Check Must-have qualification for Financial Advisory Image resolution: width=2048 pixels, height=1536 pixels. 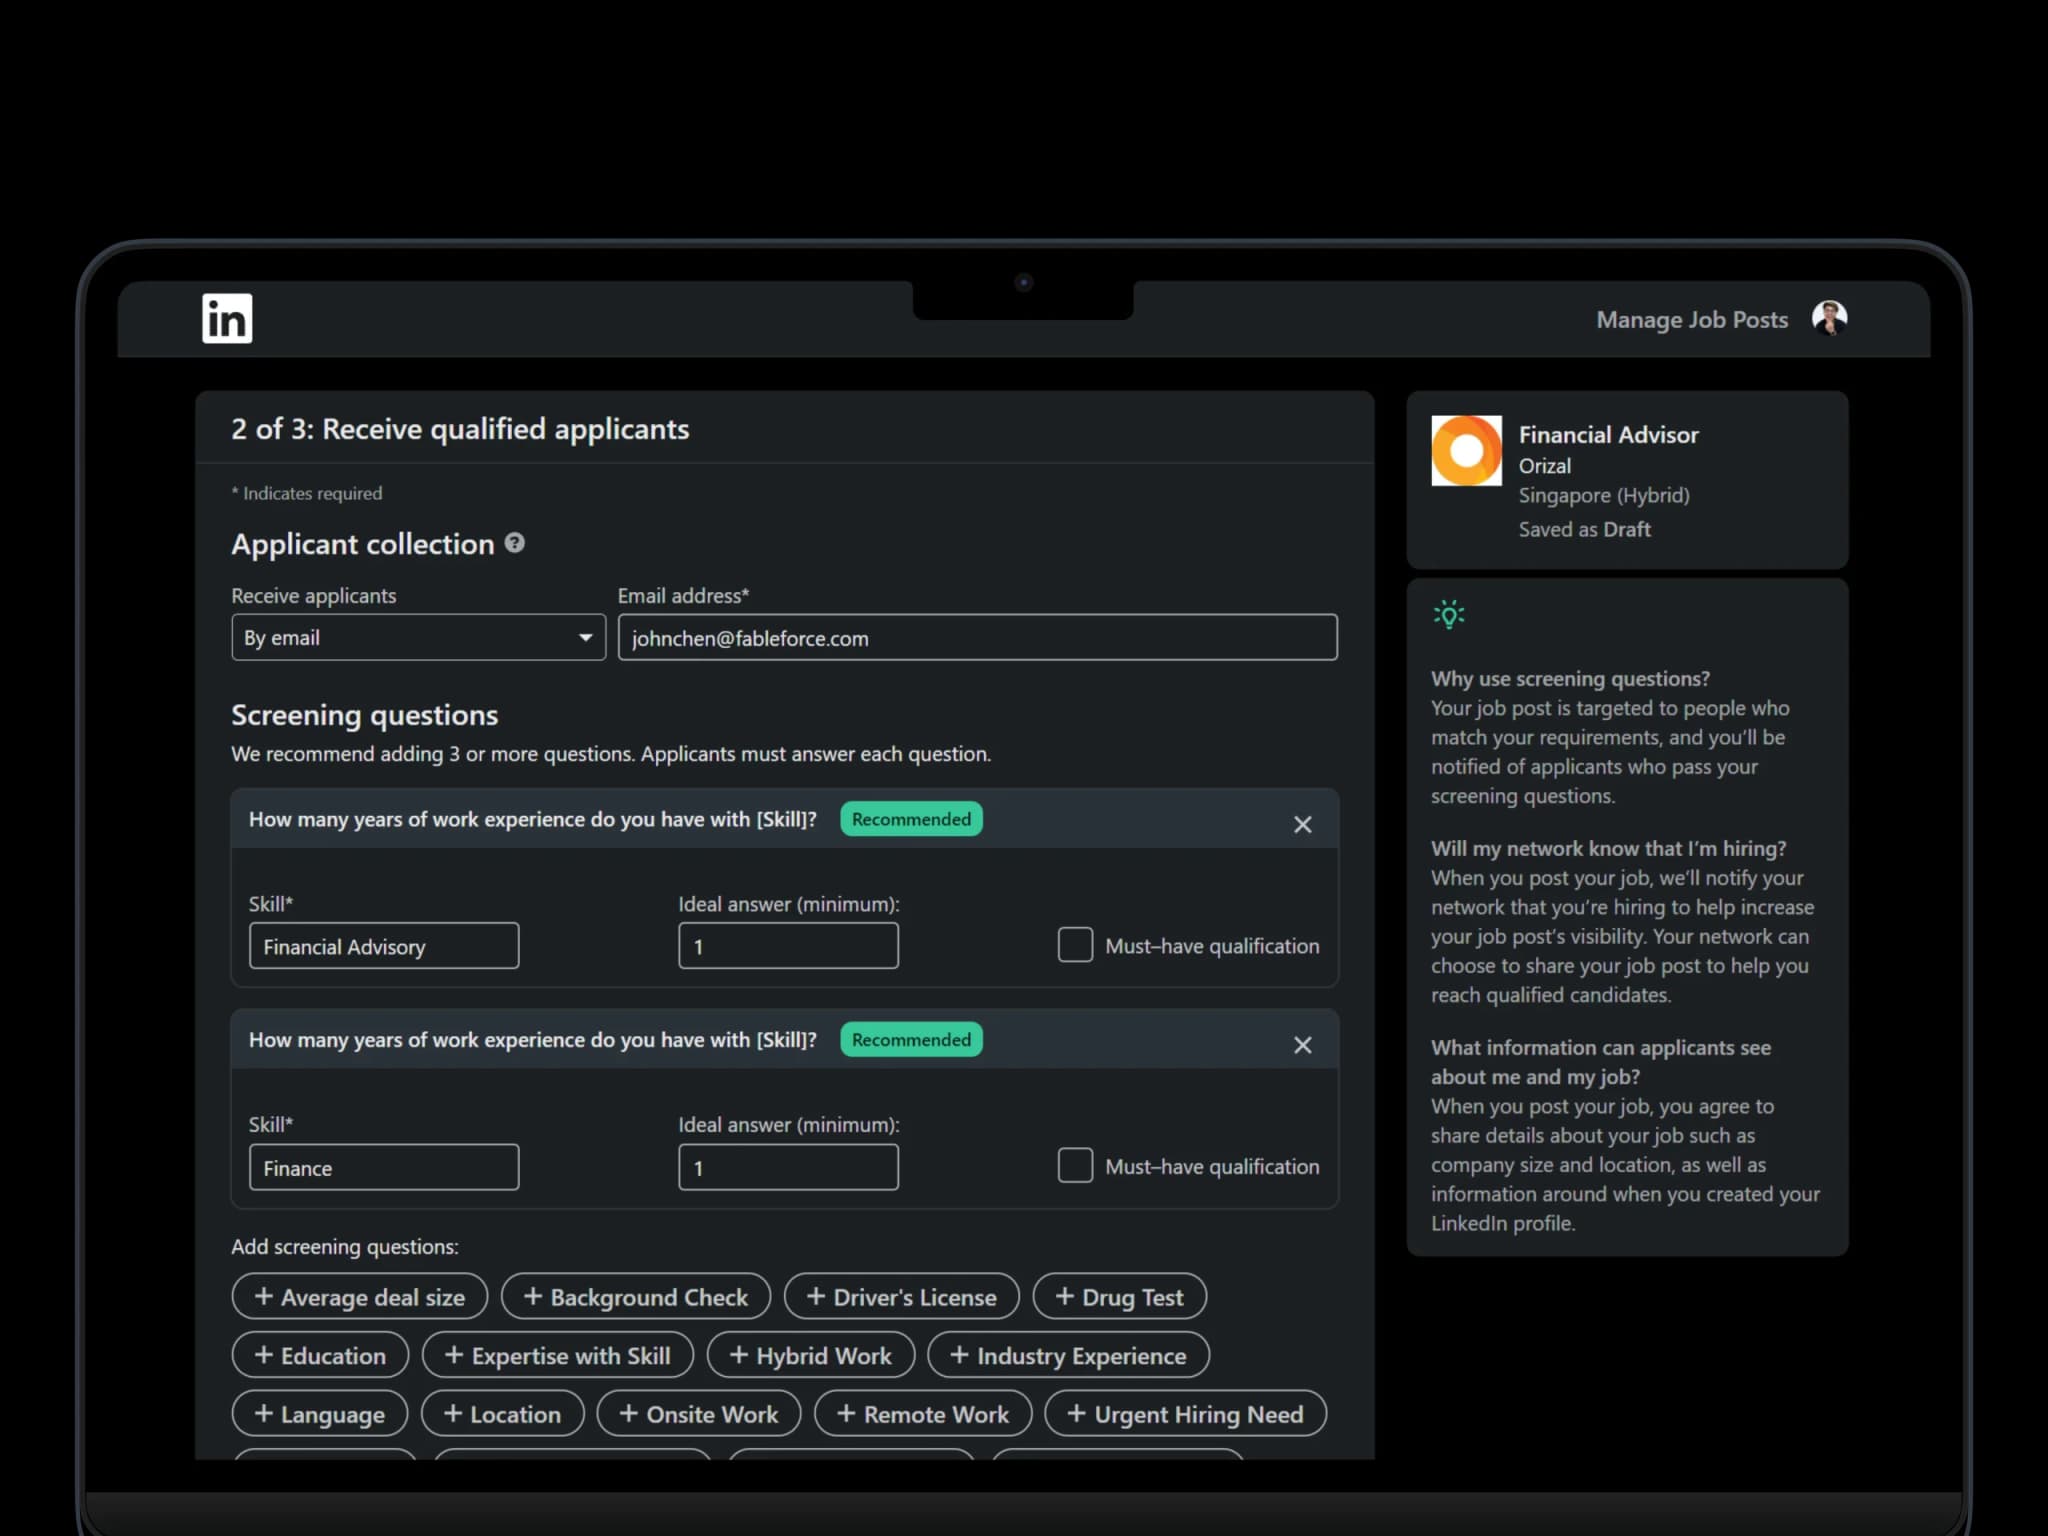1075,945
